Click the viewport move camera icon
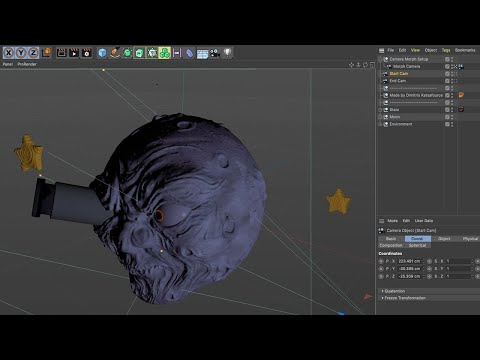The image size is (480, 360). [351, 65]
